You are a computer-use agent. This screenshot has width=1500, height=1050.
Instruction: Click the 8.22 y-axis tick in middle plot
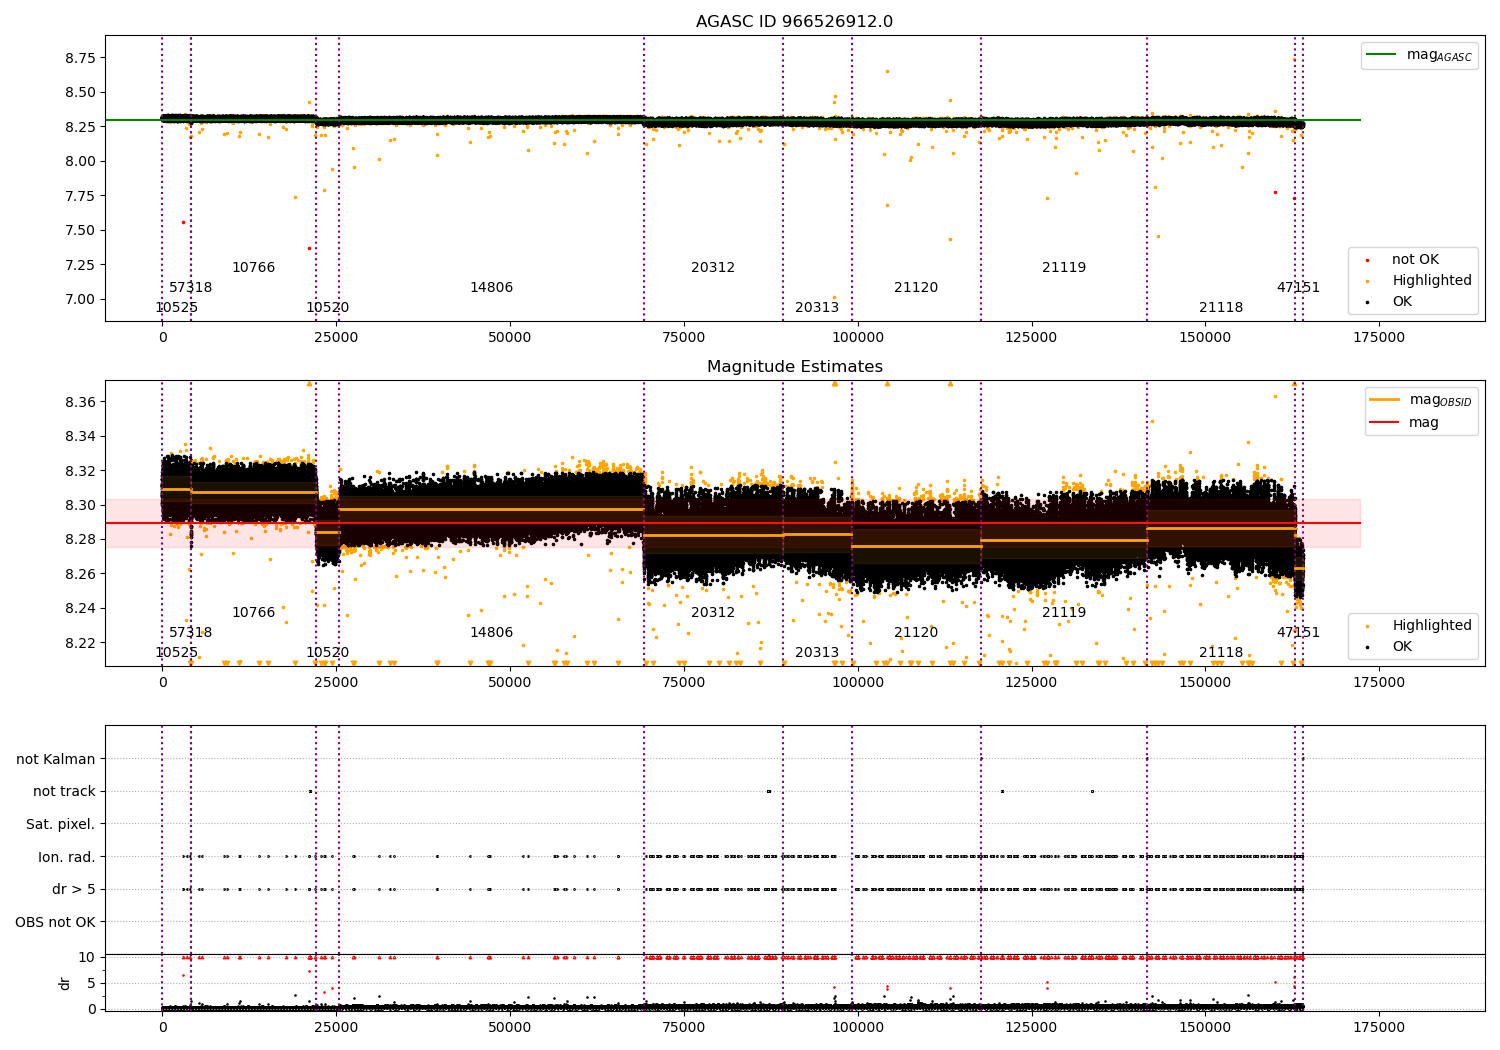click(78, 643)
